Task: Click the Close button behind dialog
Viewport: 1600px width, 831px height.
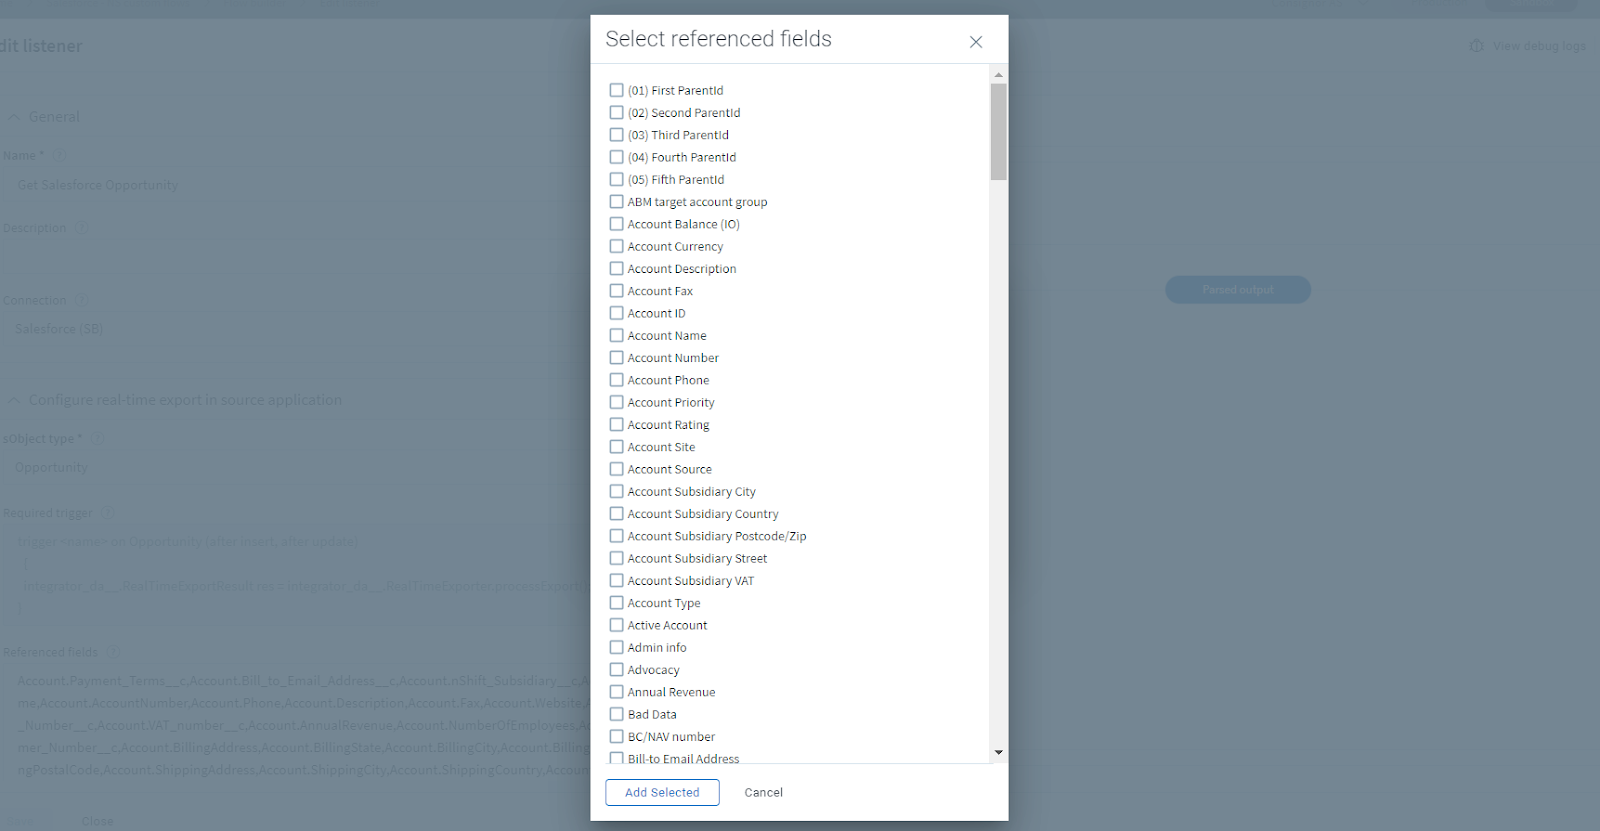Action: pos(97,821)
